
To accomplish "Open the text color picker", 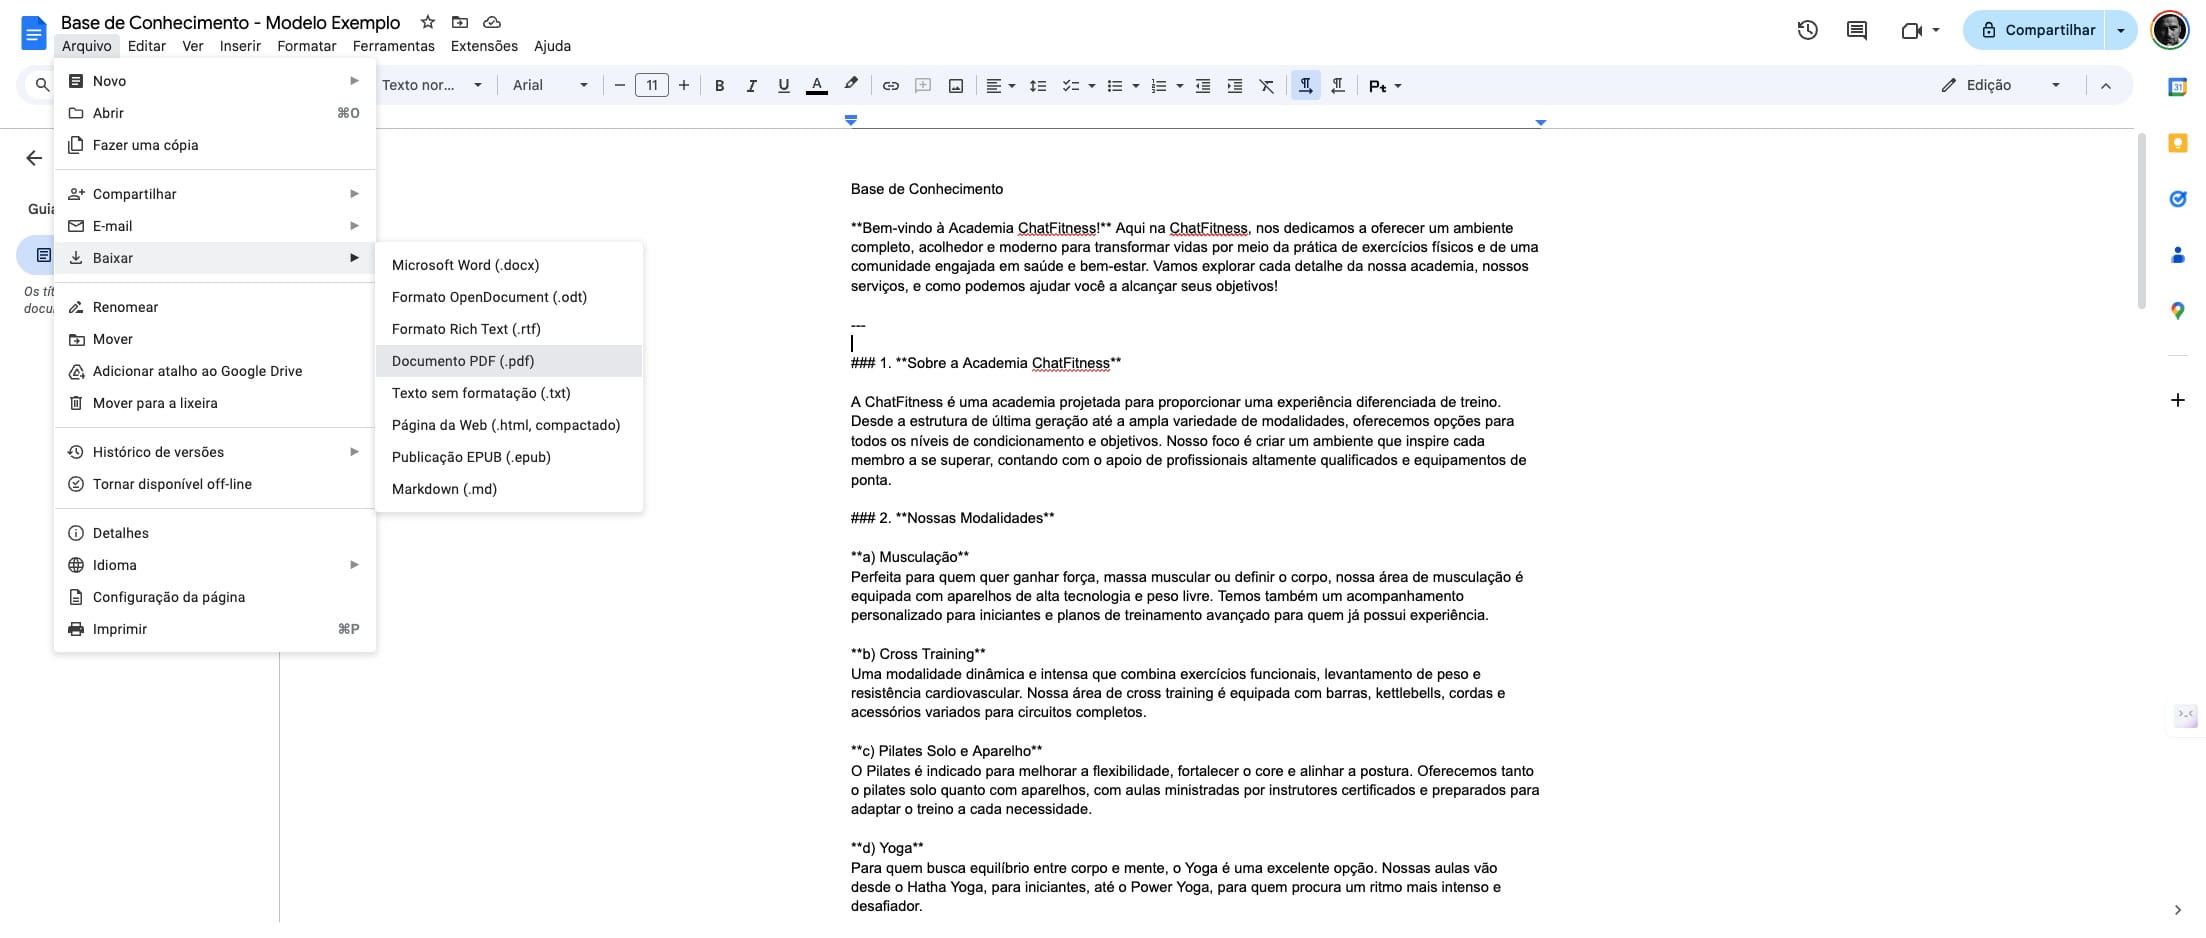I will (x=817, y=86).
